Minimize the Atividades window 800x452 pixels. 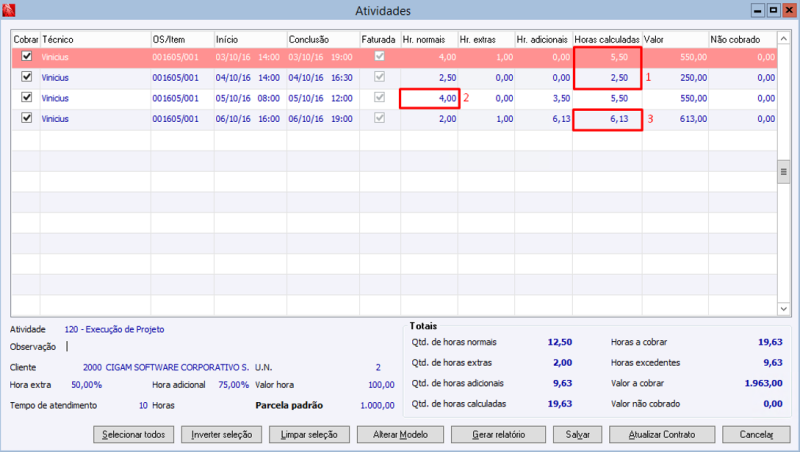(x=758, y=10)
